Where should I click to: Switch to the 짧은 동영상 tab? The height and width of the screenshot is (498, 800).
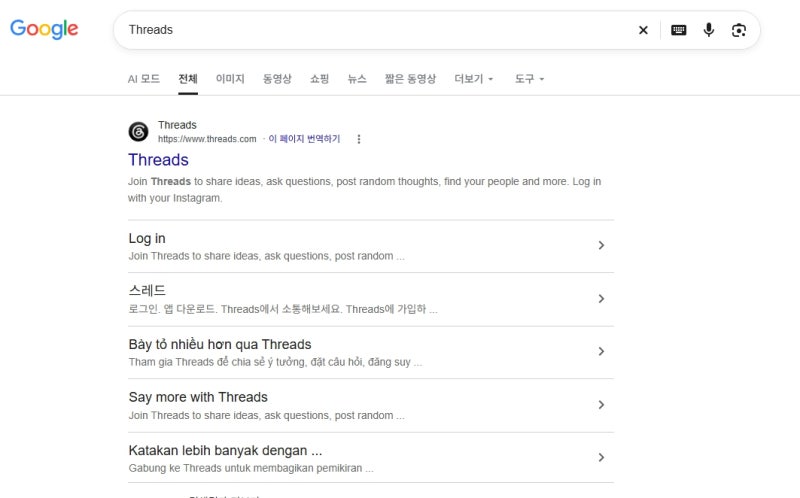tap(410, 79)
